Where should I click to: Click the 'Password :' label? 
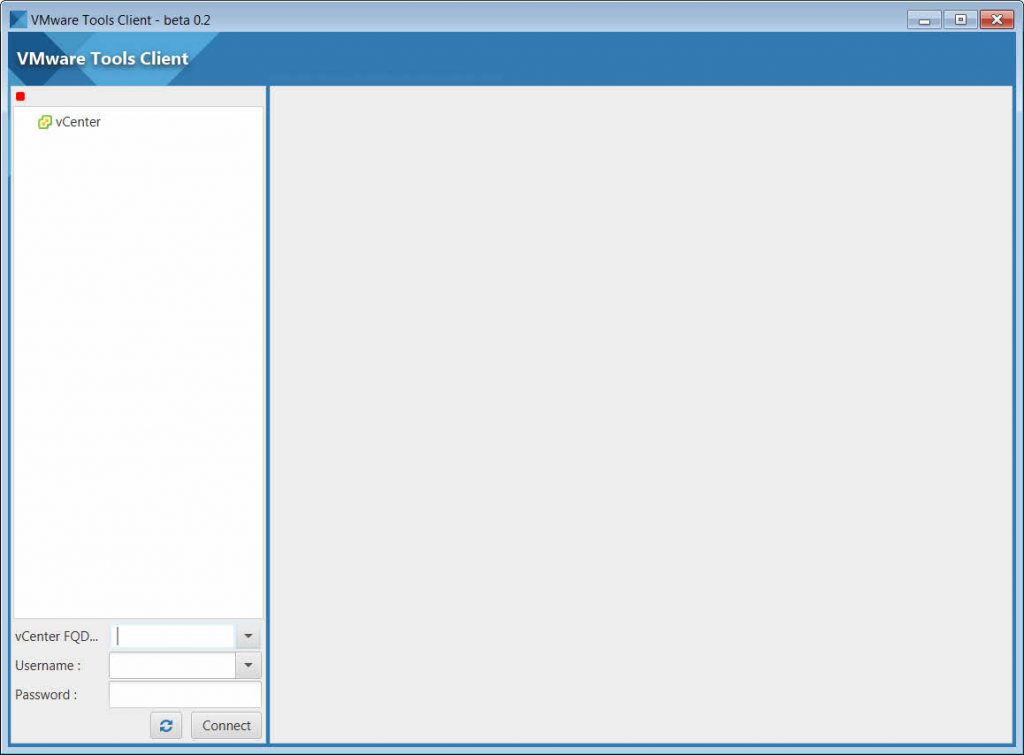click(46, 695)
